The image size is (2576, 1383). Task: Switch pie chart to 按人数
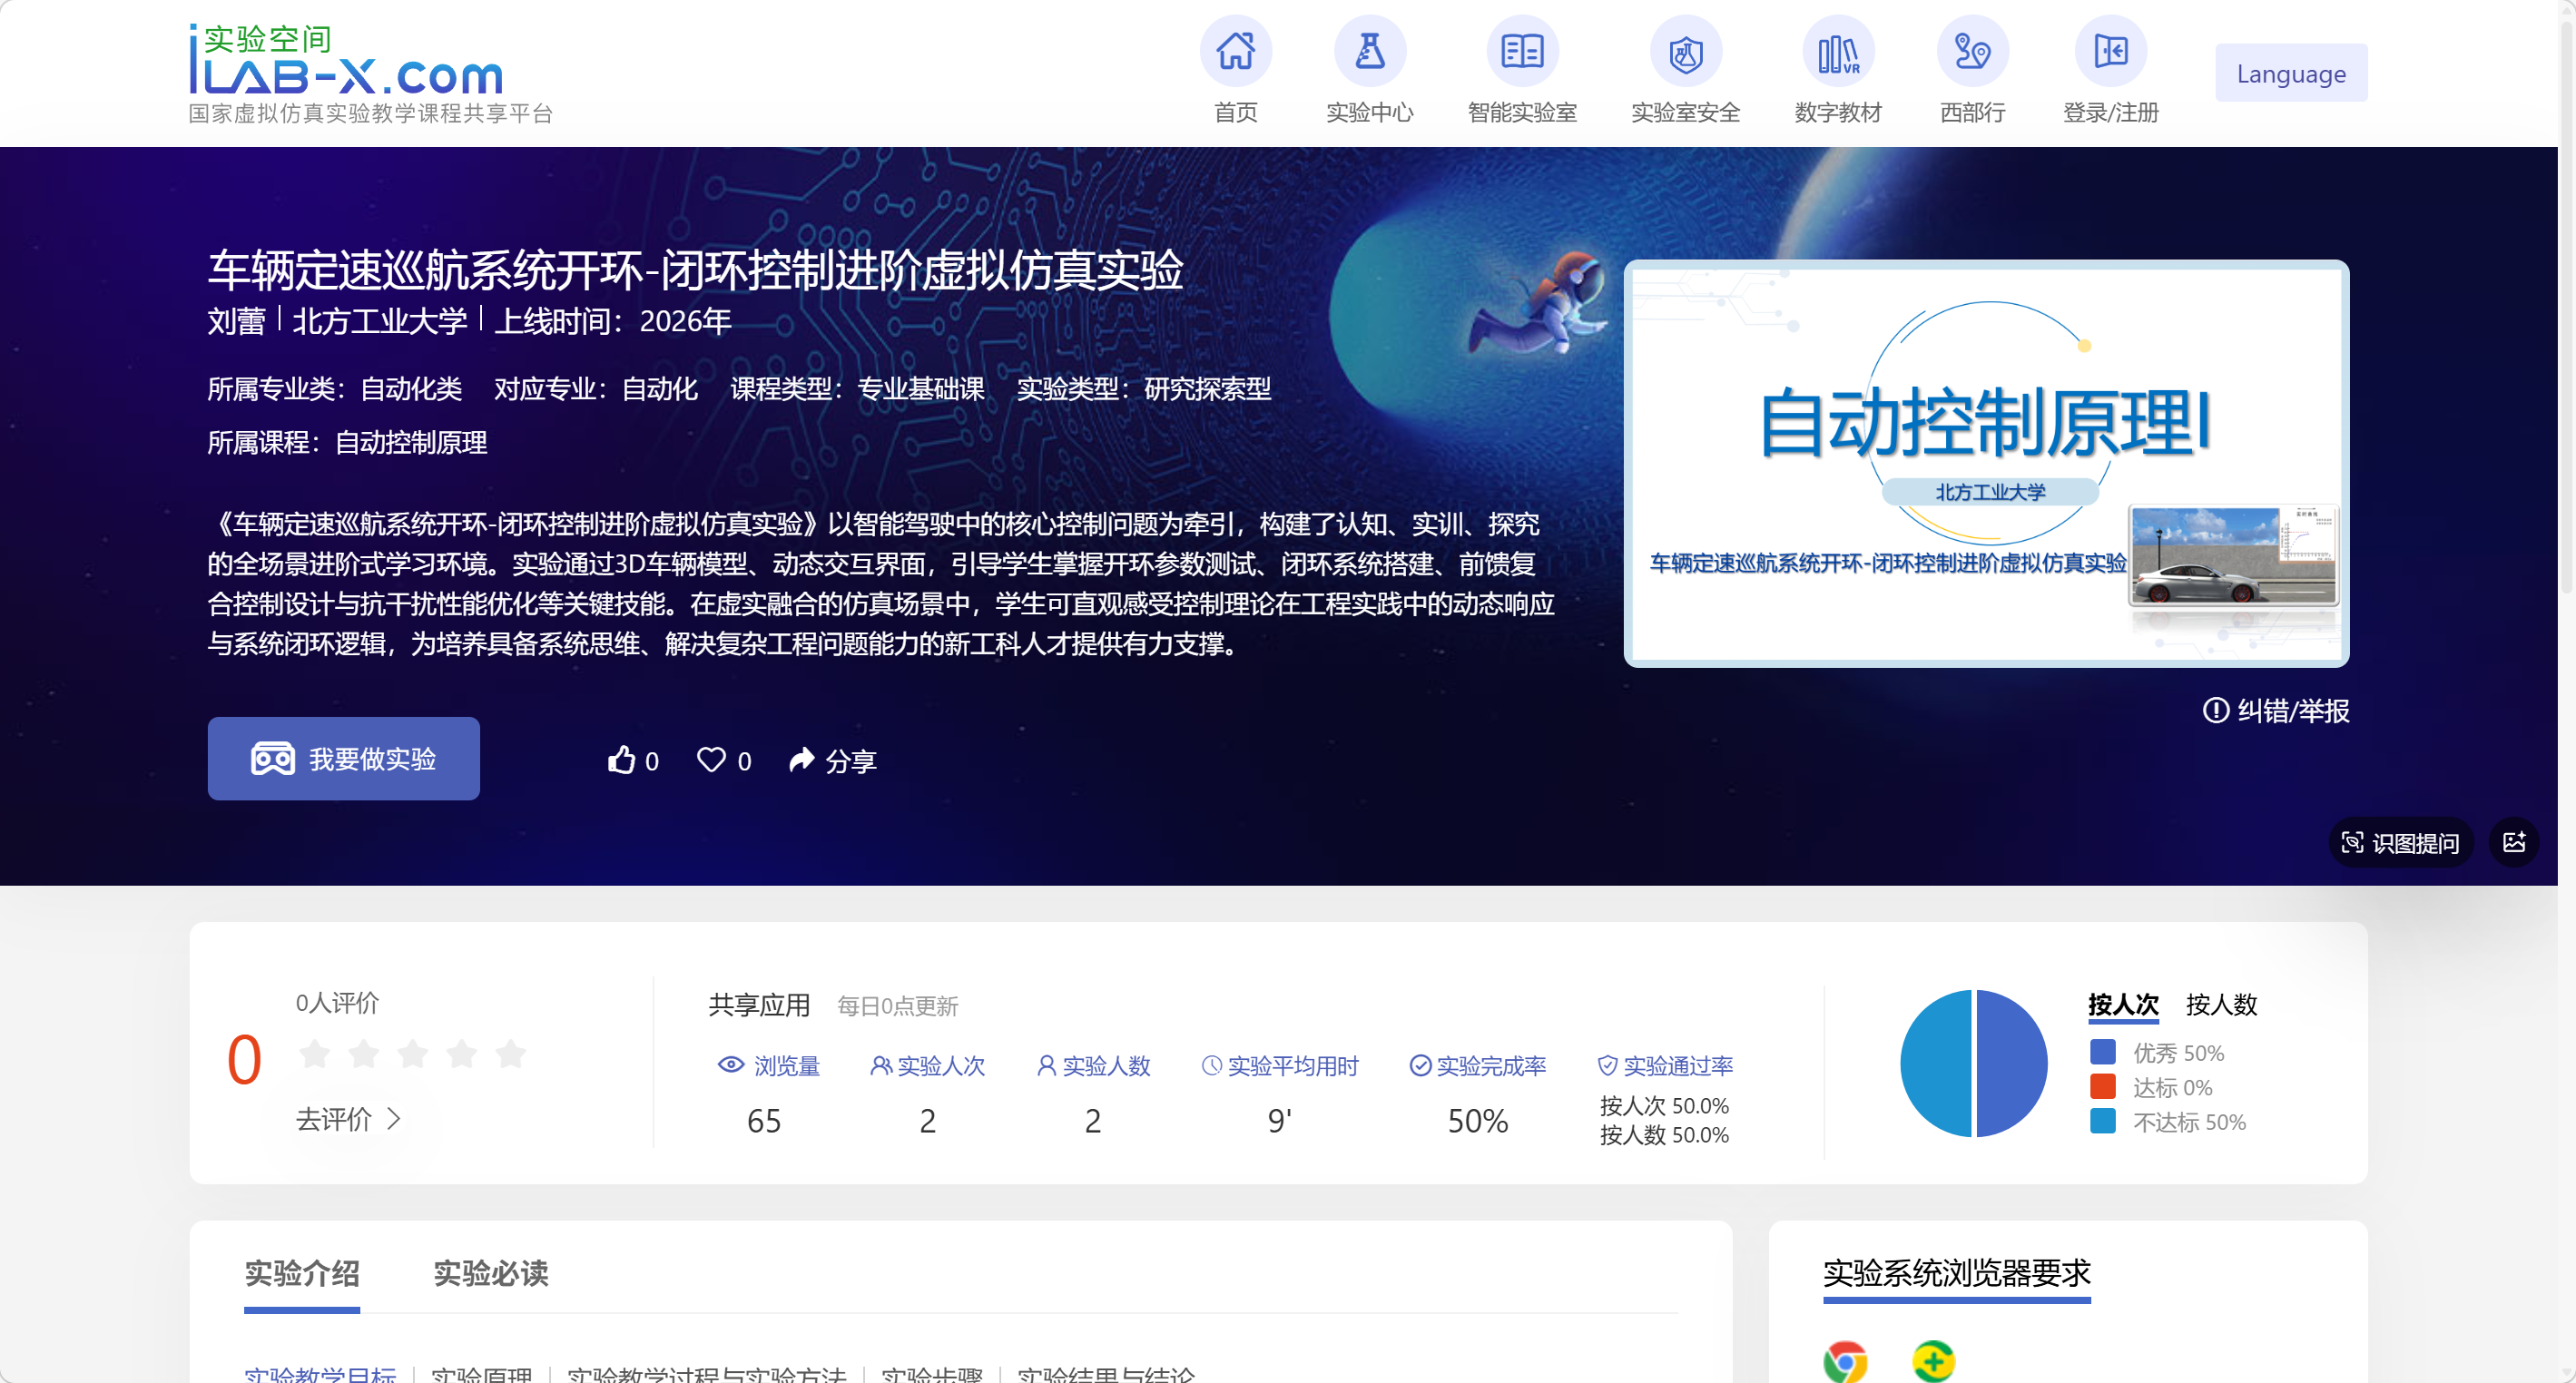tap(2220, 1004)
